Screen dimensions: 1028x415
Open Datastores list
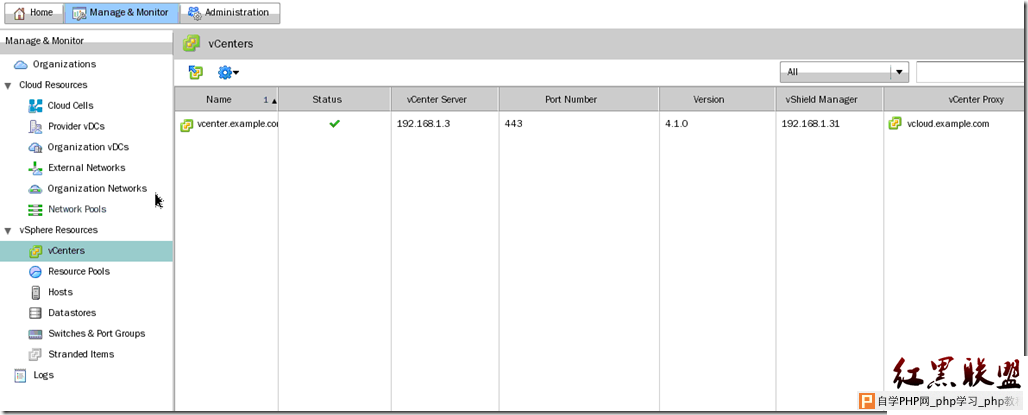[x=72, y=313]
